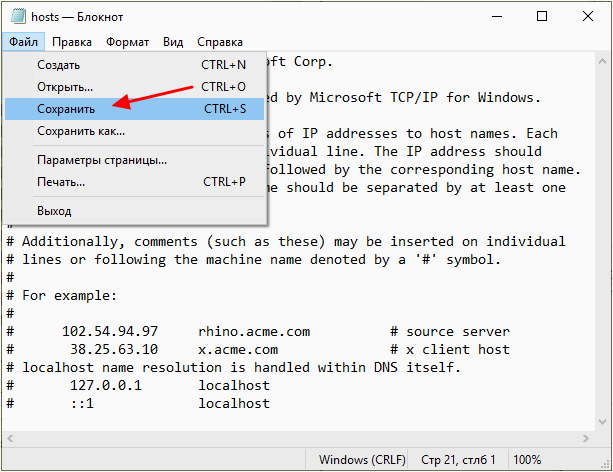This screenshot has width=613, height=472.
Task: Open the Правка menu
Action: 72,42
